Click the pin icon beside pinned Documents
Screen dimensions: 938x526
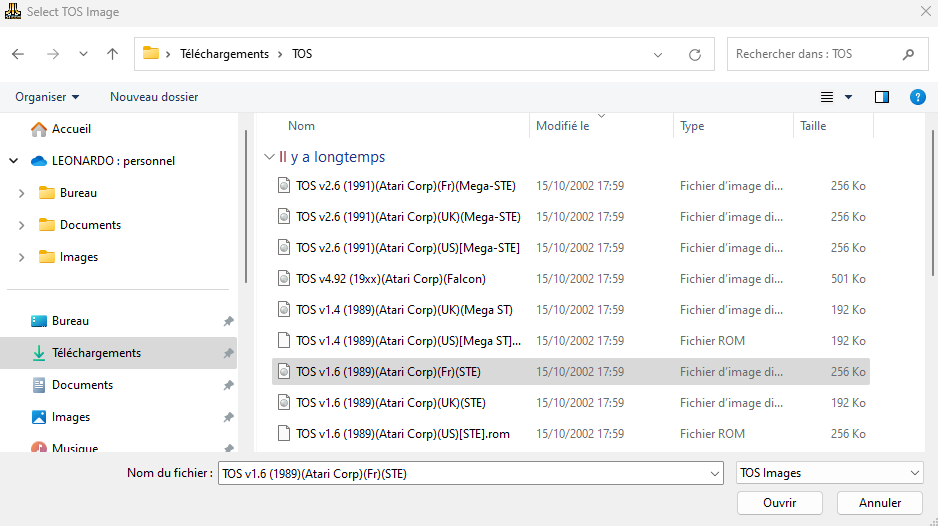tap(228, 385)
